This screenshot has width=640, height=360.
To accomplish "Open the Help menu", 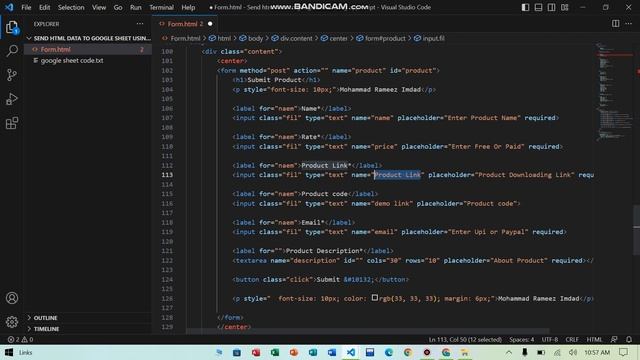I will [x=188, y=7].
